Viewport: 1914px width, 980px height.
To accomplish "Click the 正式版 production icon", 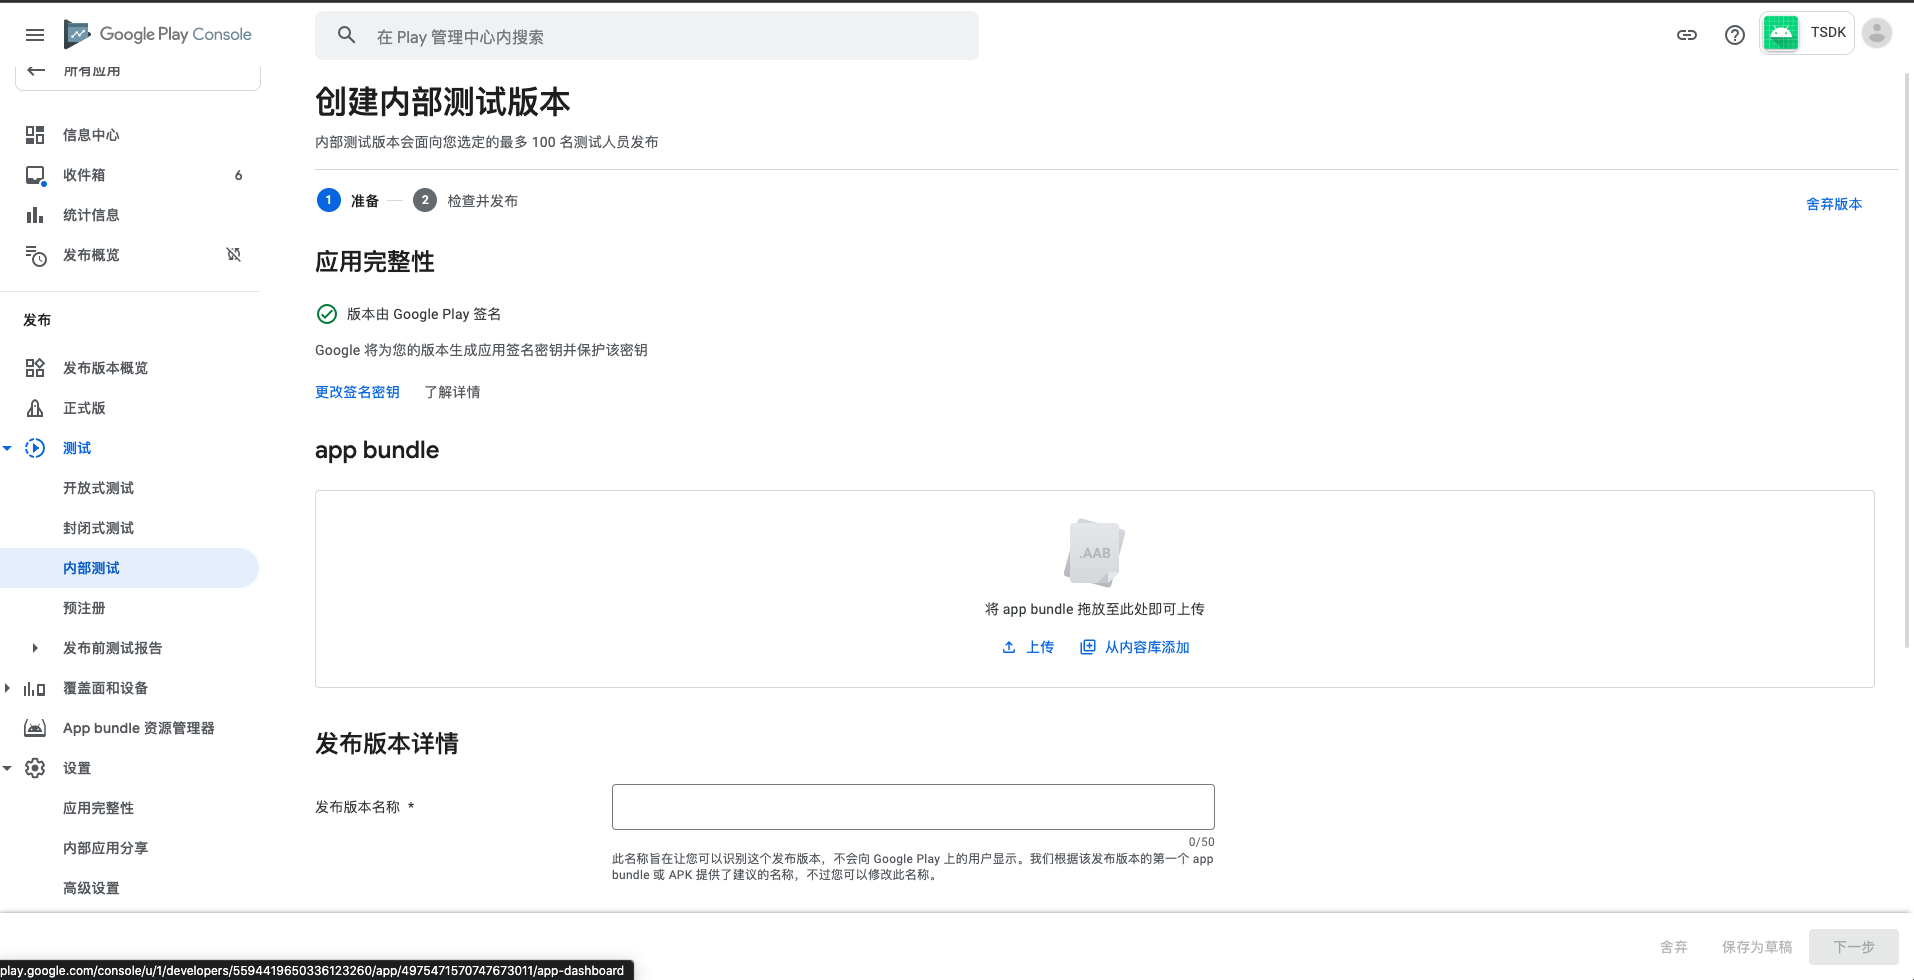I will click(35, 408).
